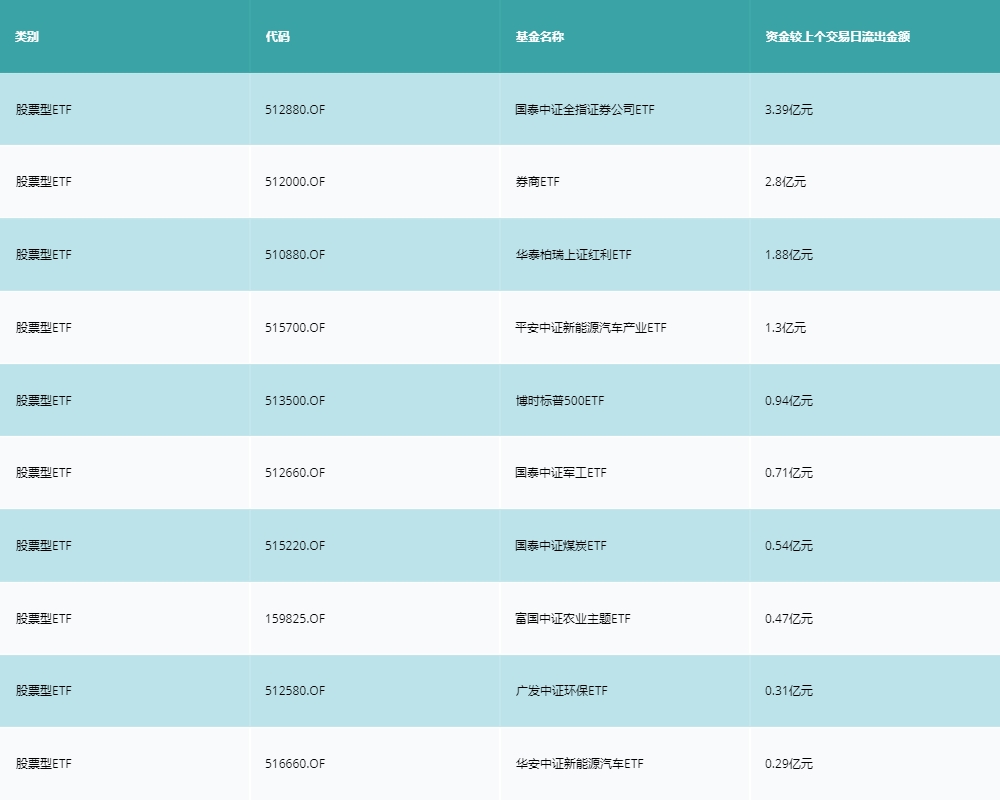The image size is (1000, 800).
Task: Select the fund code 512000.OF
Action: (293, 182)
